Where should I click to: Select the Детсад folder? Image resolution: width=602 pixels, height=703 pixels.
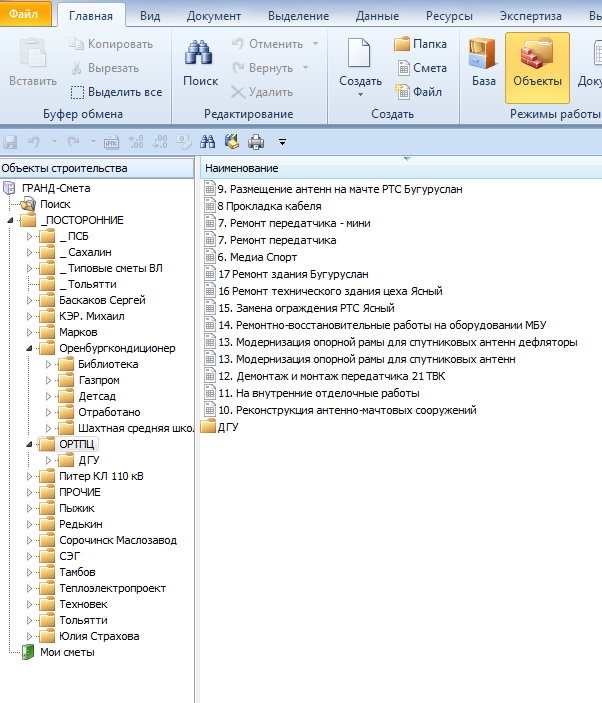[x=97, y=396]
